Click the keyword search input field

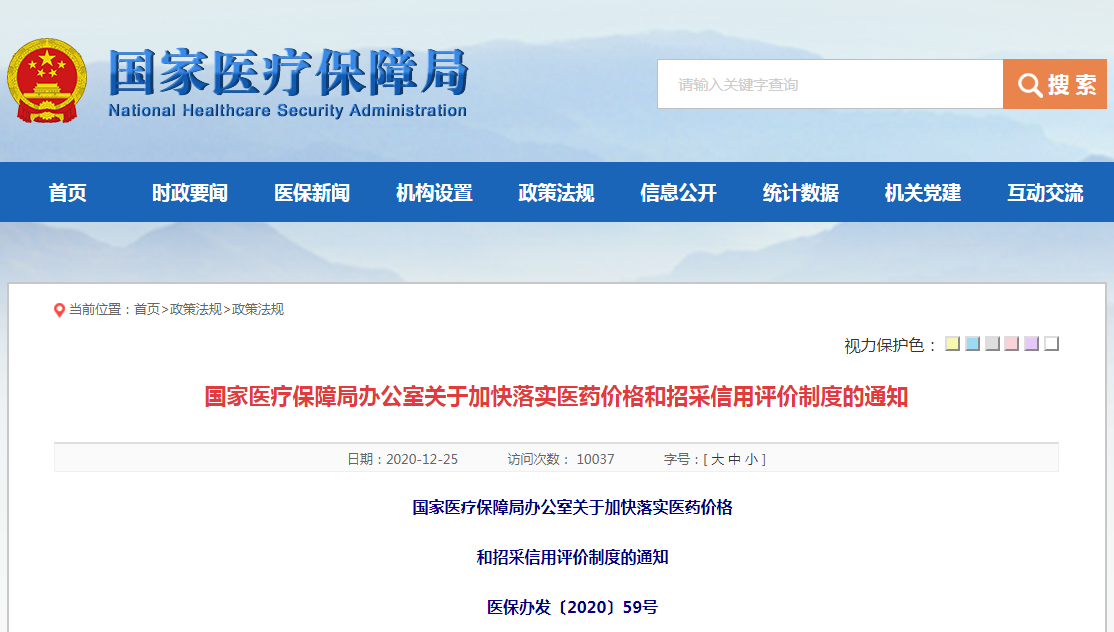(829, 85)
